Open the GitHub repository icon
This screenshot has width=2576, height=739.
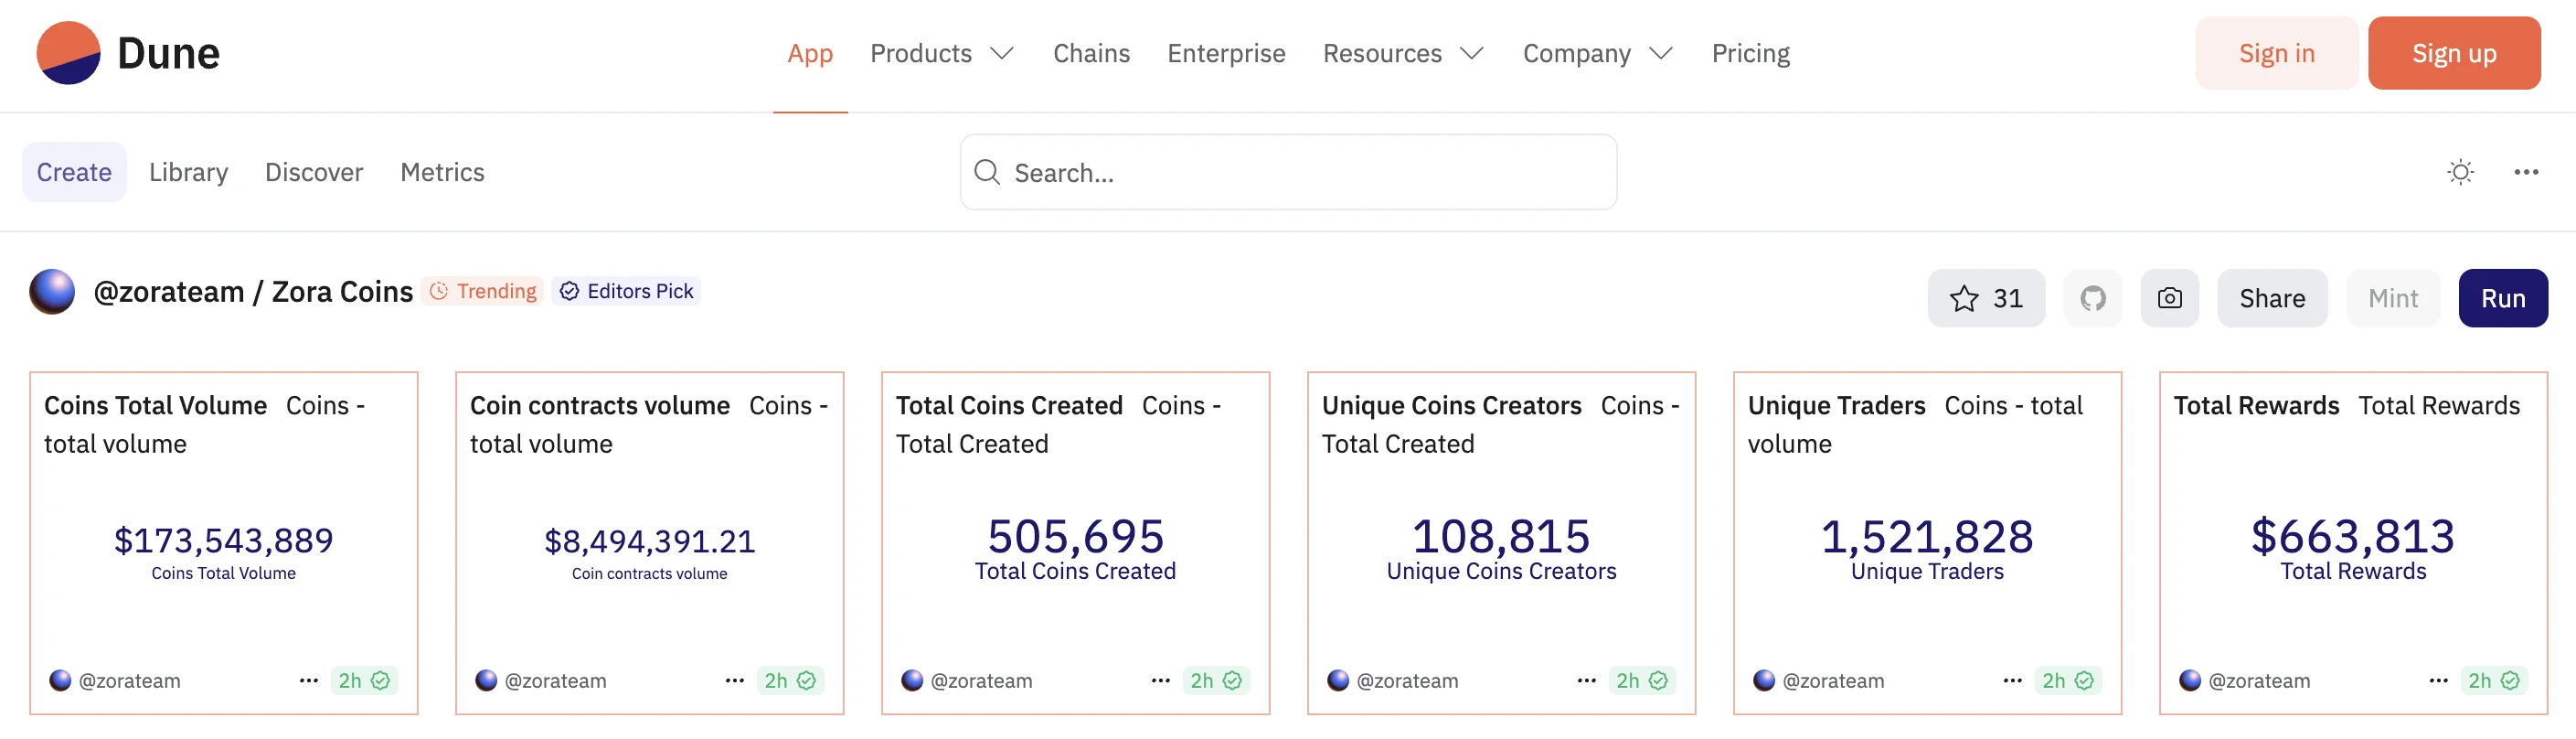[x=2092, y=298]
